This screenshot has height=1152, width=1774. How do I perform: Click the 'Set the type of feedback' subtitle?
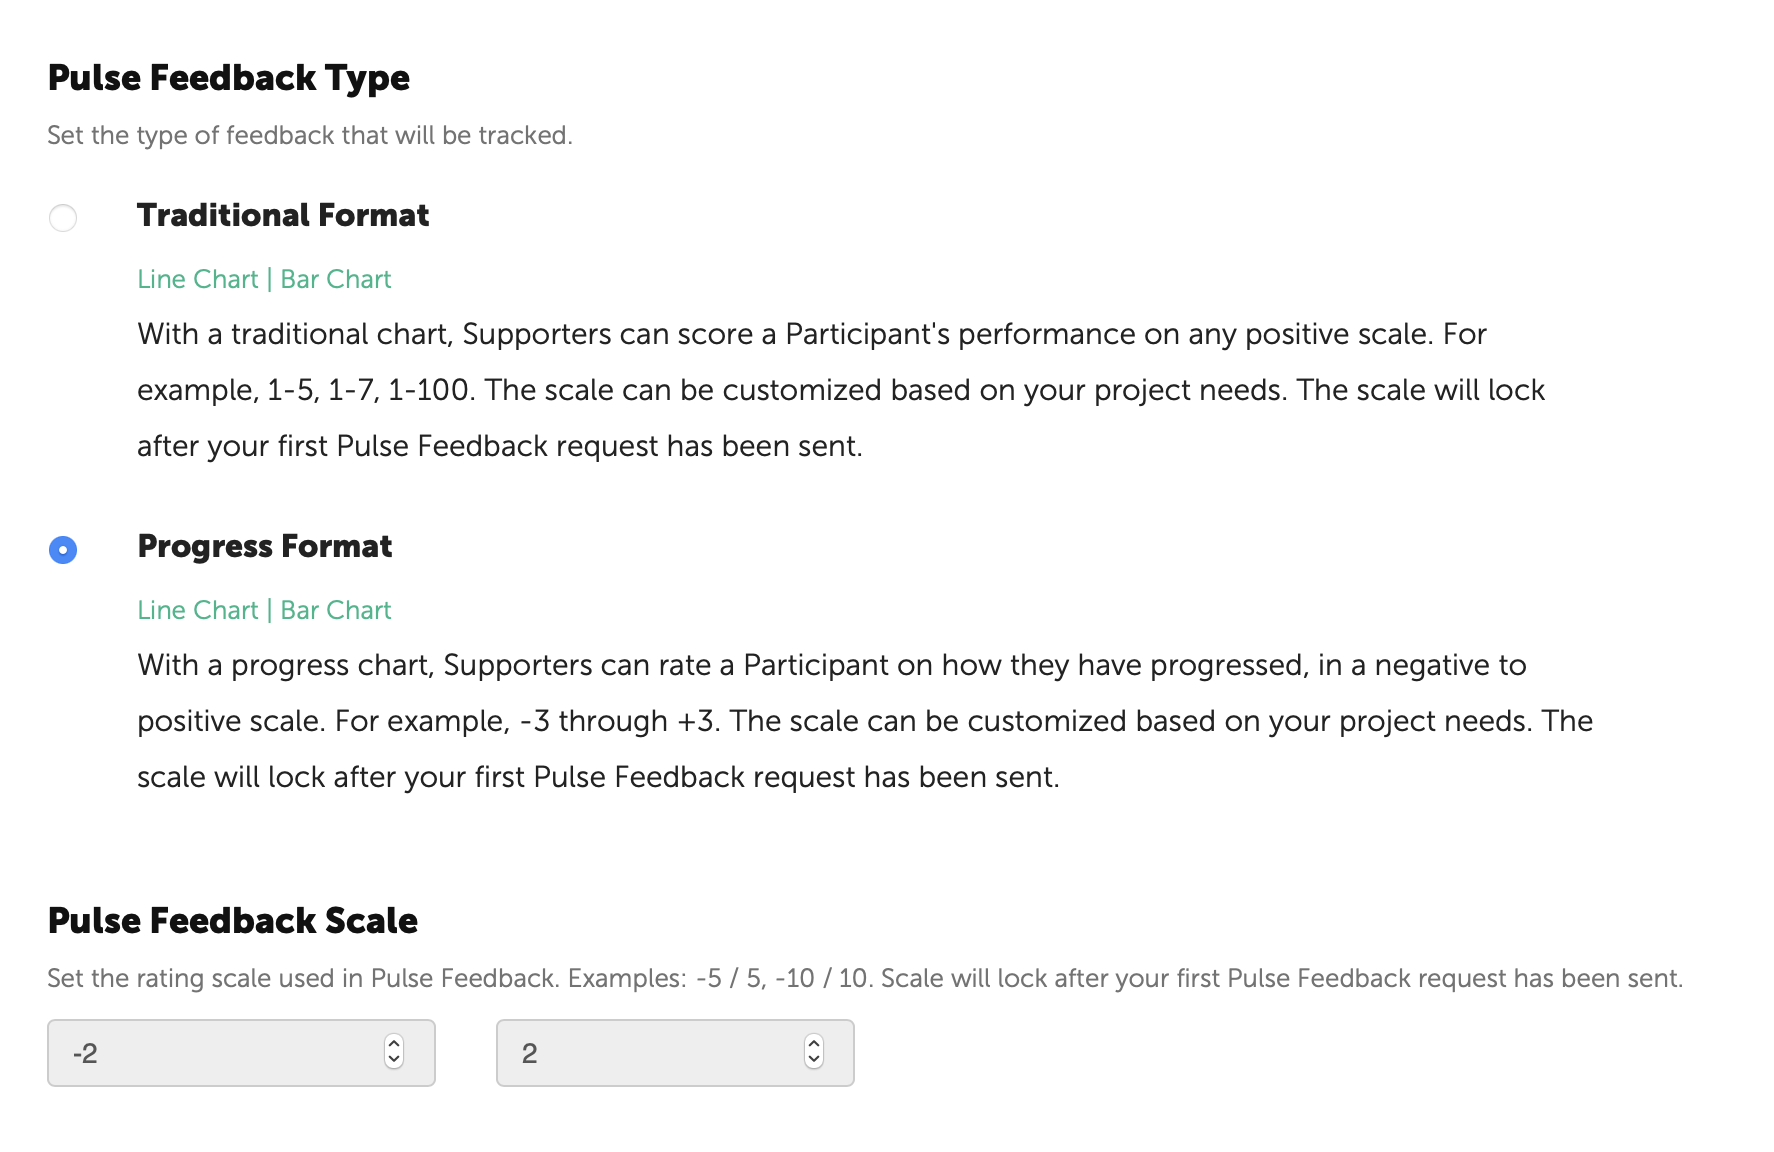point(310,135)
